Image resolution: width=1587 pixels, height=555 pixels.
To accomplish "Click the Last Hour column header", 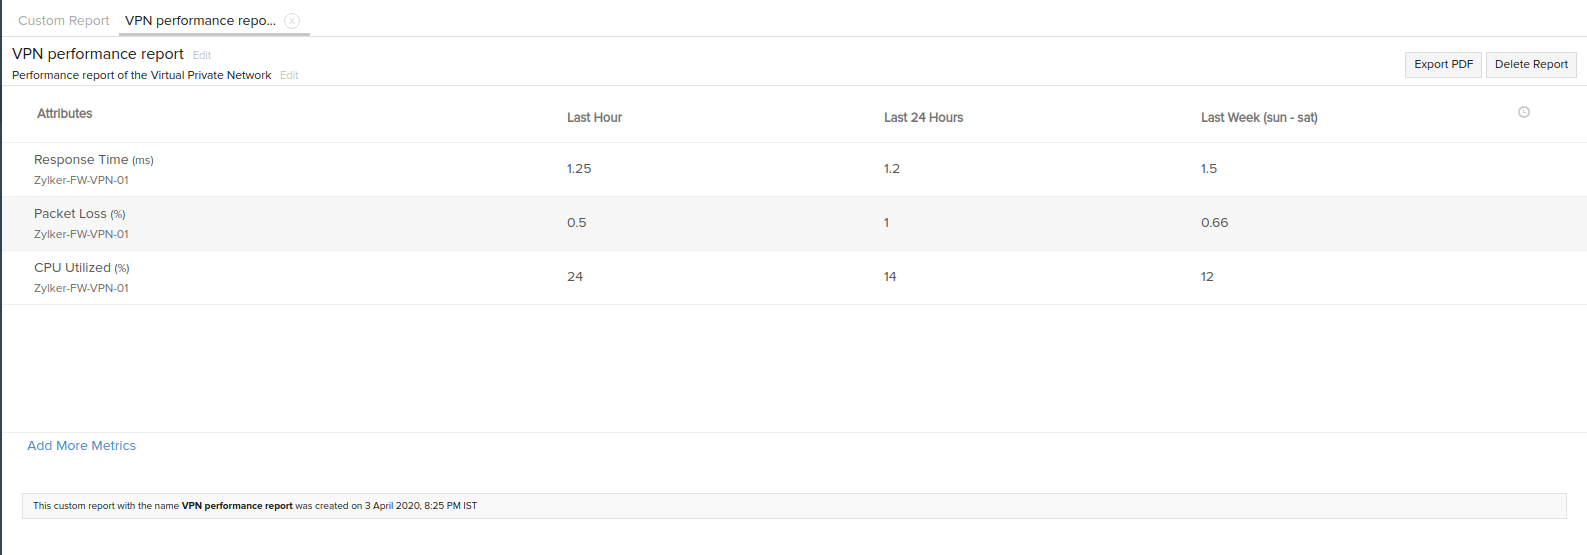I will [x=594, y=118].
